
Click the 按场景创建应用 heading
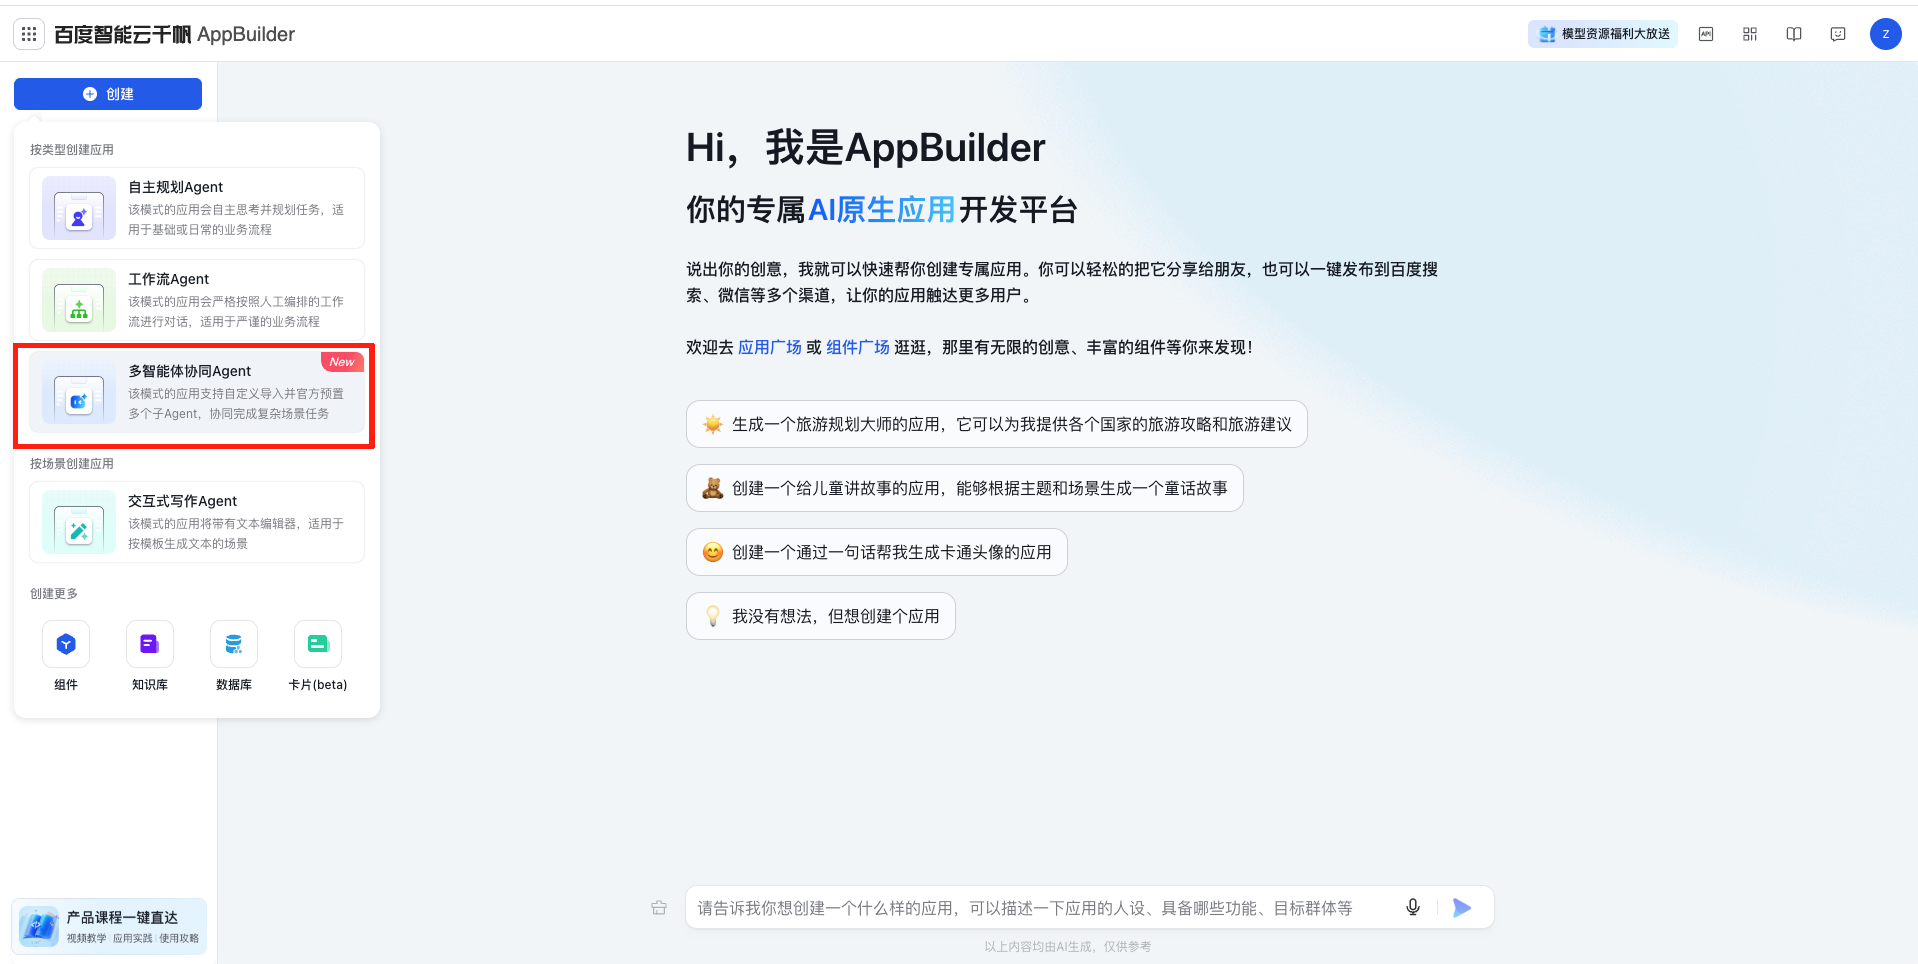(72, 464)
